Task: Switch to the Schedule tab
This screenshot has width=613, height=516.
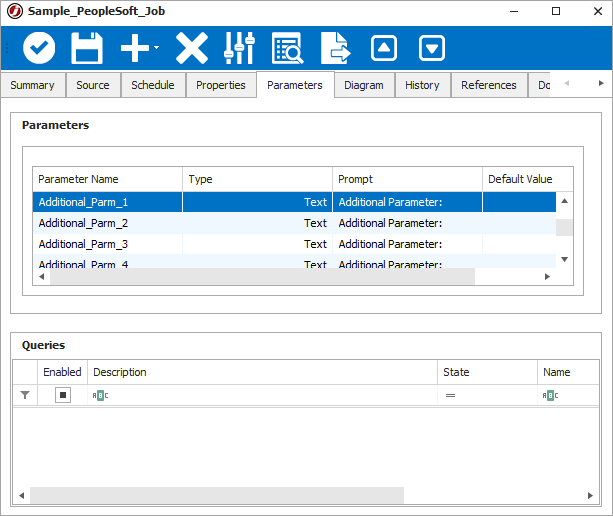Action: click(x=153, y=85)
